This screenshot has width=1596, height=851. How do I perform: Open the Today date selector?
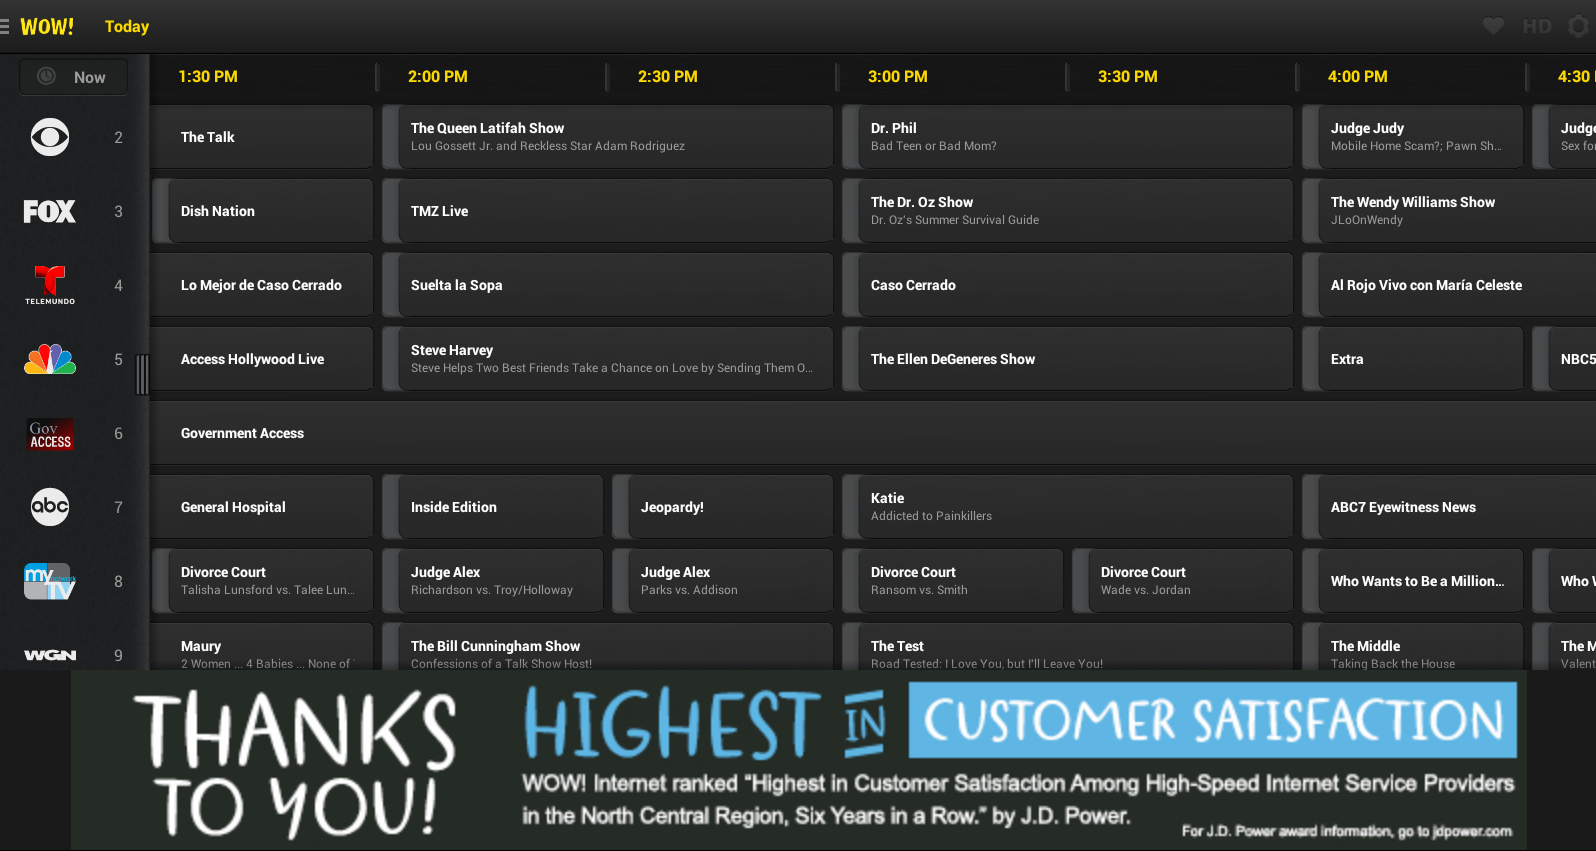point(127,27)
